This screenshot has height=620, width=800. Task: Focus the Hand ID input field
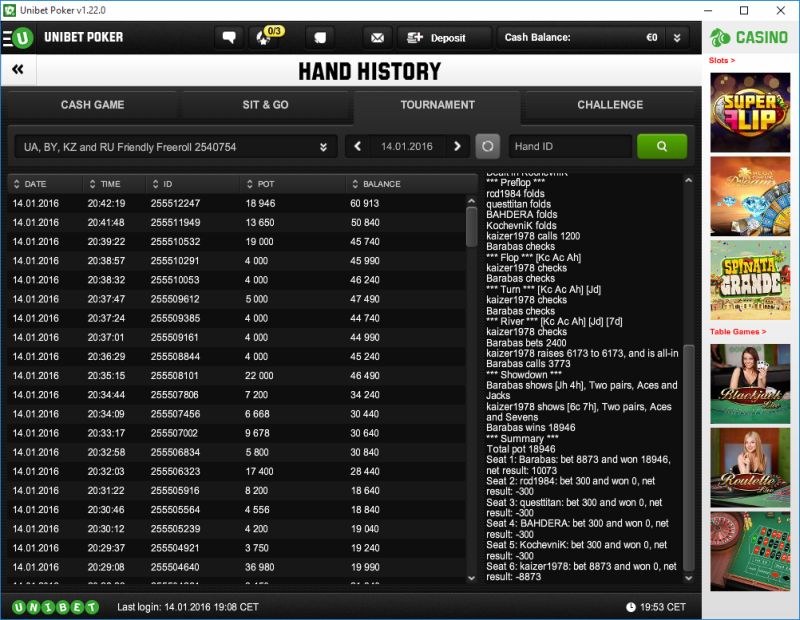(x=570, y=146)
